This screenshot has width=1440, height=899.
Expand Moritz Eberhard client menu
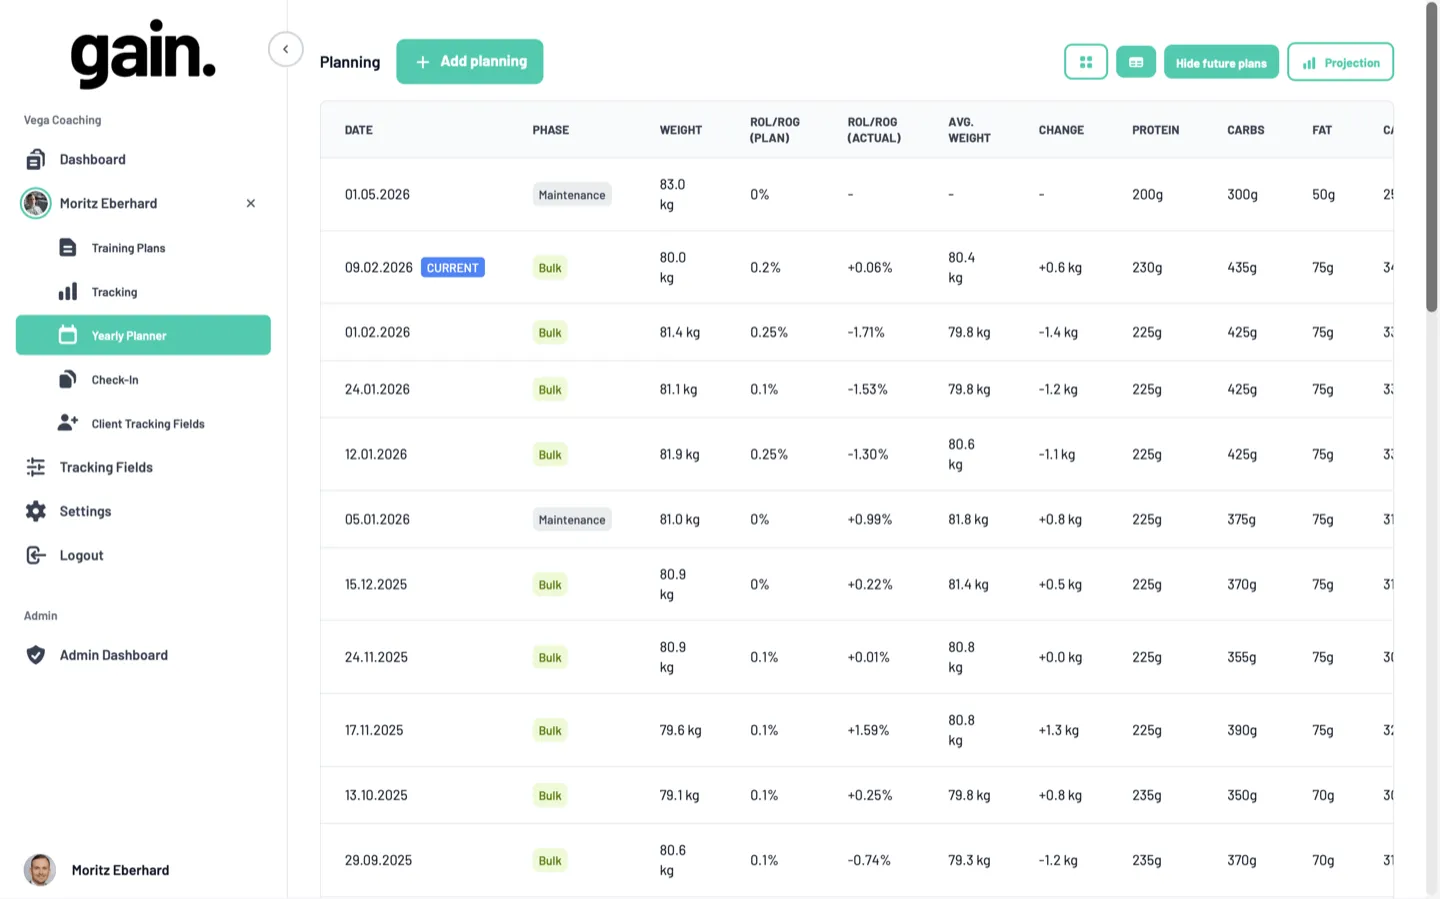108,203
